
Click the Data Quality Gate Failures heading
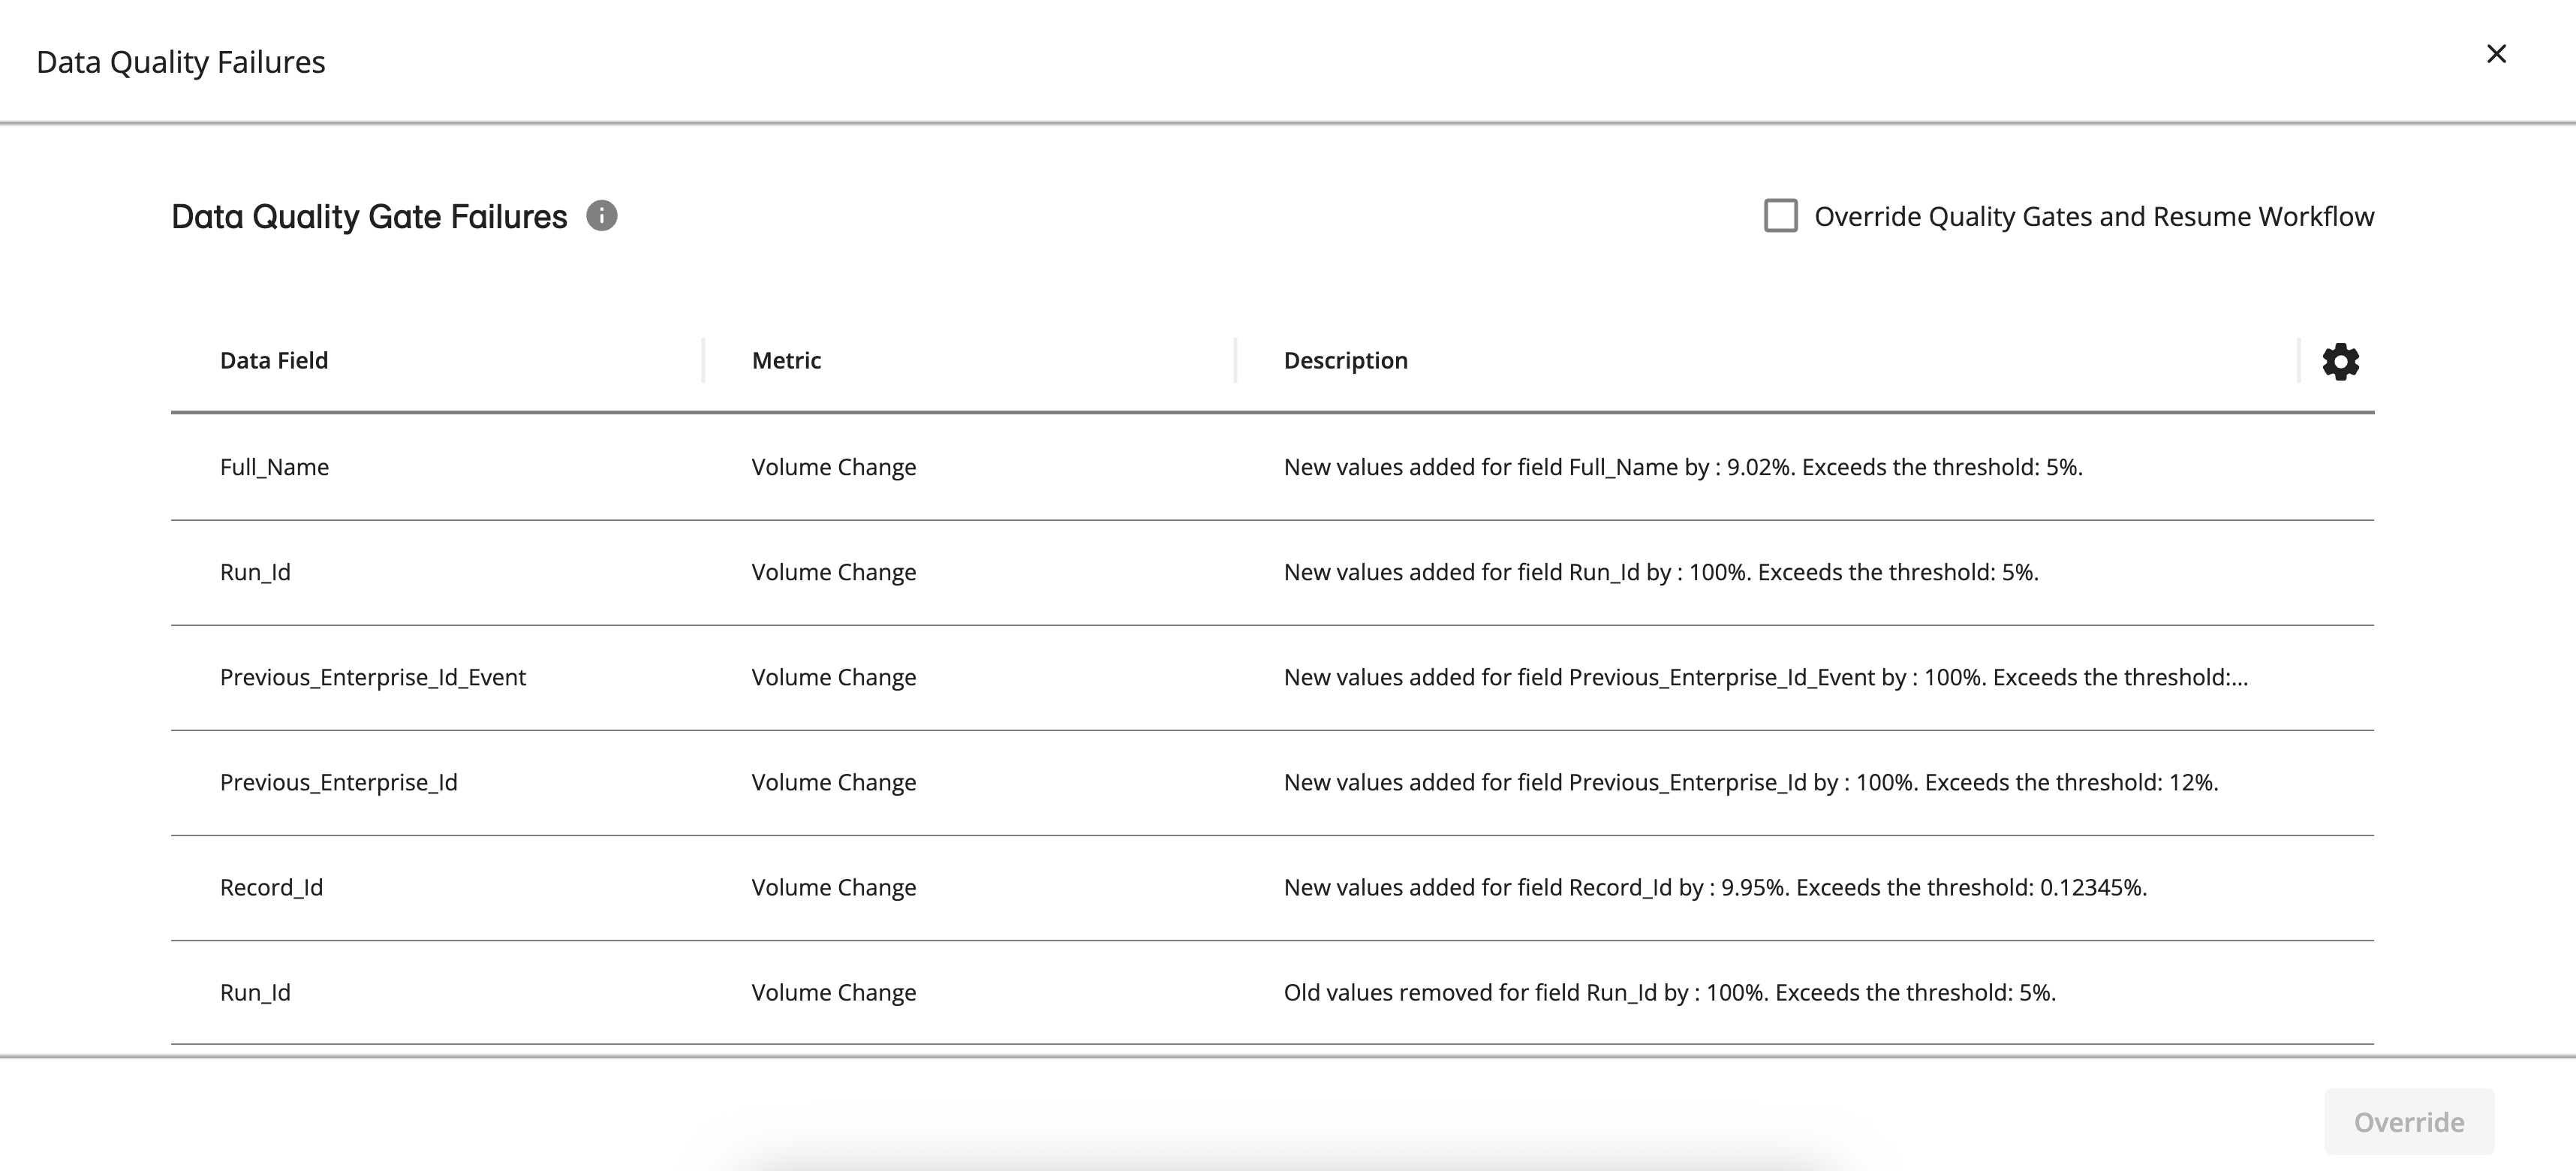tap(369, 217)
